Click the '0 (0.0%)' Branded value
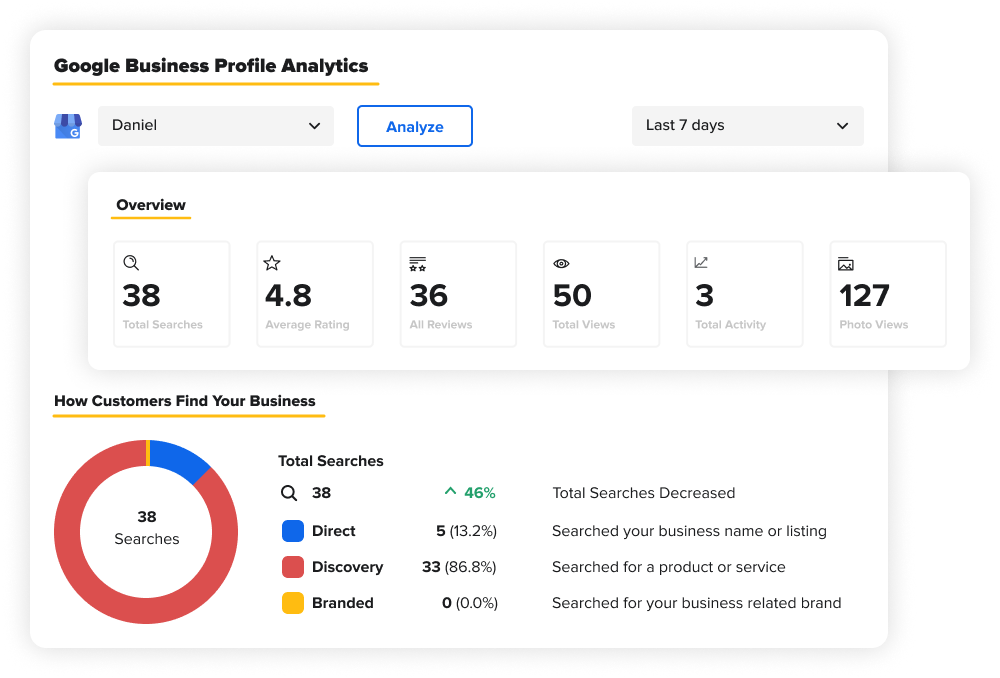Viewport: 1000px width, 678px height. pyautogui.click(x=470, y=603)
